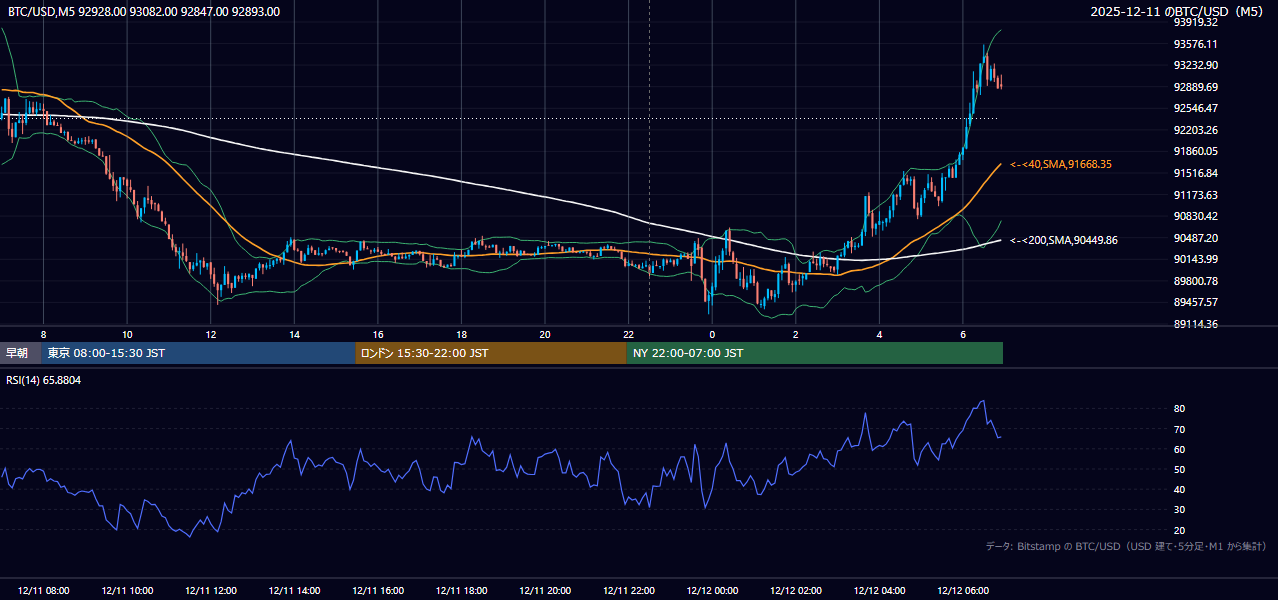Select the ロンドン 15:30-22:00 JST session bar
This screenshot has height=600, width=1278.
pyautogui.click(x=491, y=353)
